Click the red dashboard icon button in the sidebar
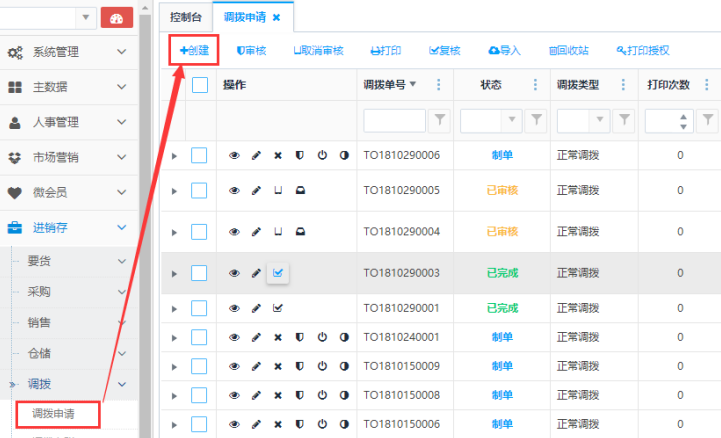Screen dimensions: 721x438 click(117, 17)
